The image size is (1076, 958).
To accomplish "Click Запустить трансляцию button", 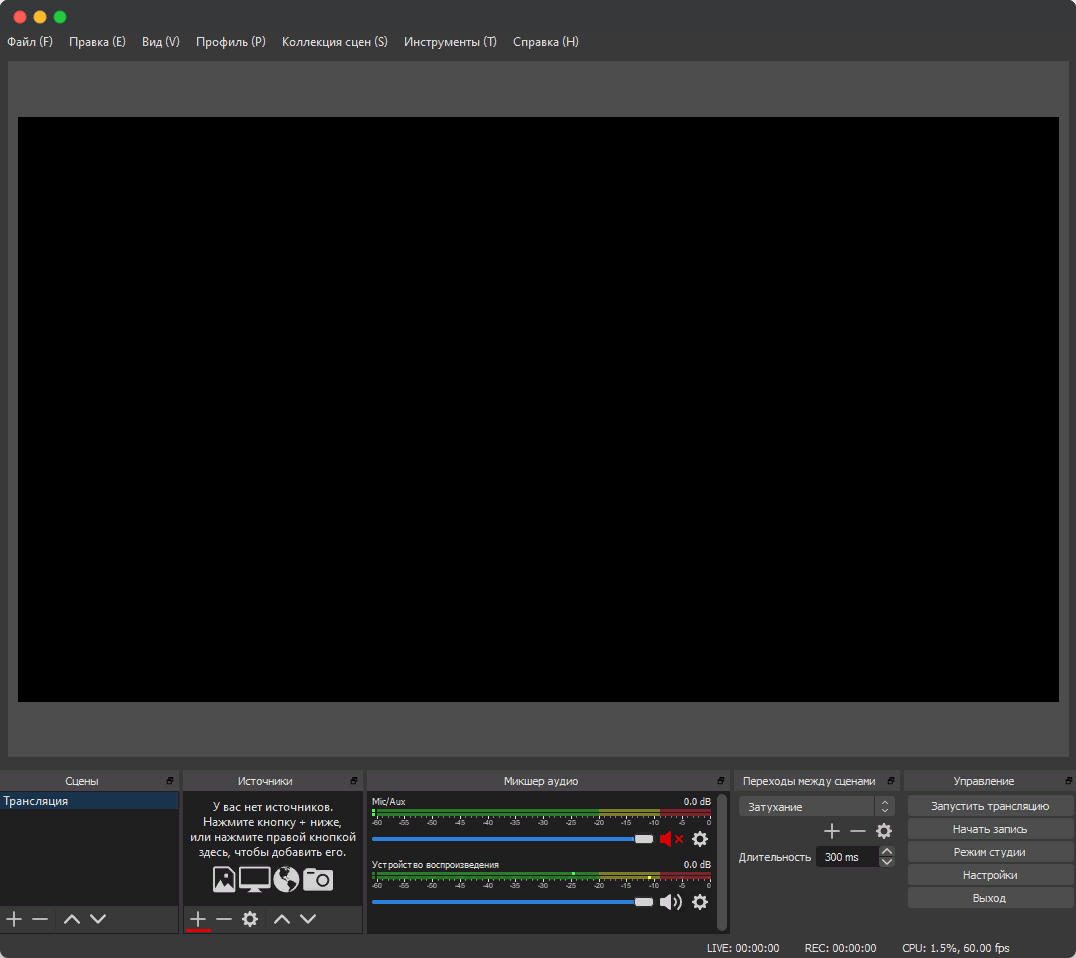I will 989,806.
